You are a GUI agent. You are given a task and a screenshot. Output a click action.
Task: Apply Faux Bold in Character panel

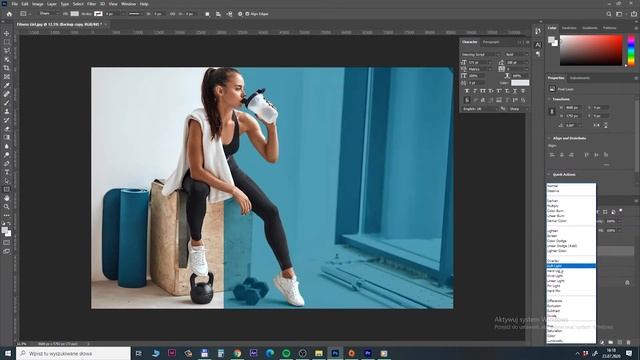(x=467, y=91)
